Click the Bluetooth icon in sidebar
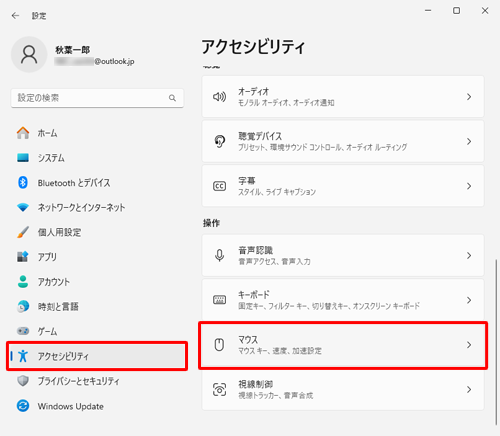 point(23,182)
